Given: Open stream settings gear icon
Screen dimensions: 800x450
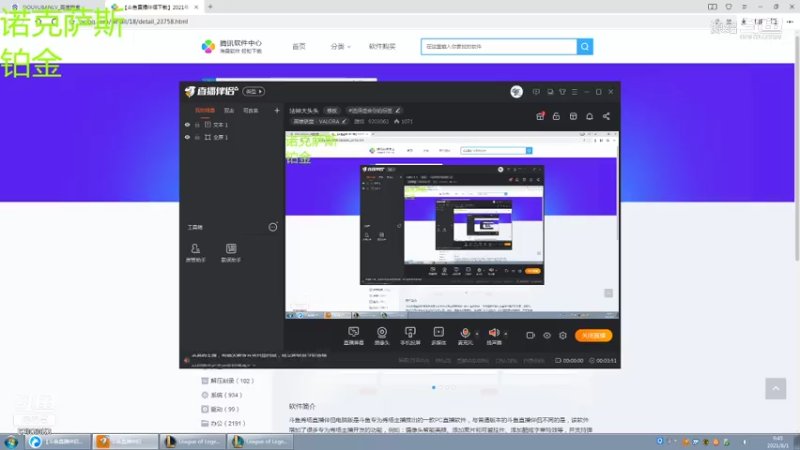Looking at the screenshot, I should tap(563, 335).
